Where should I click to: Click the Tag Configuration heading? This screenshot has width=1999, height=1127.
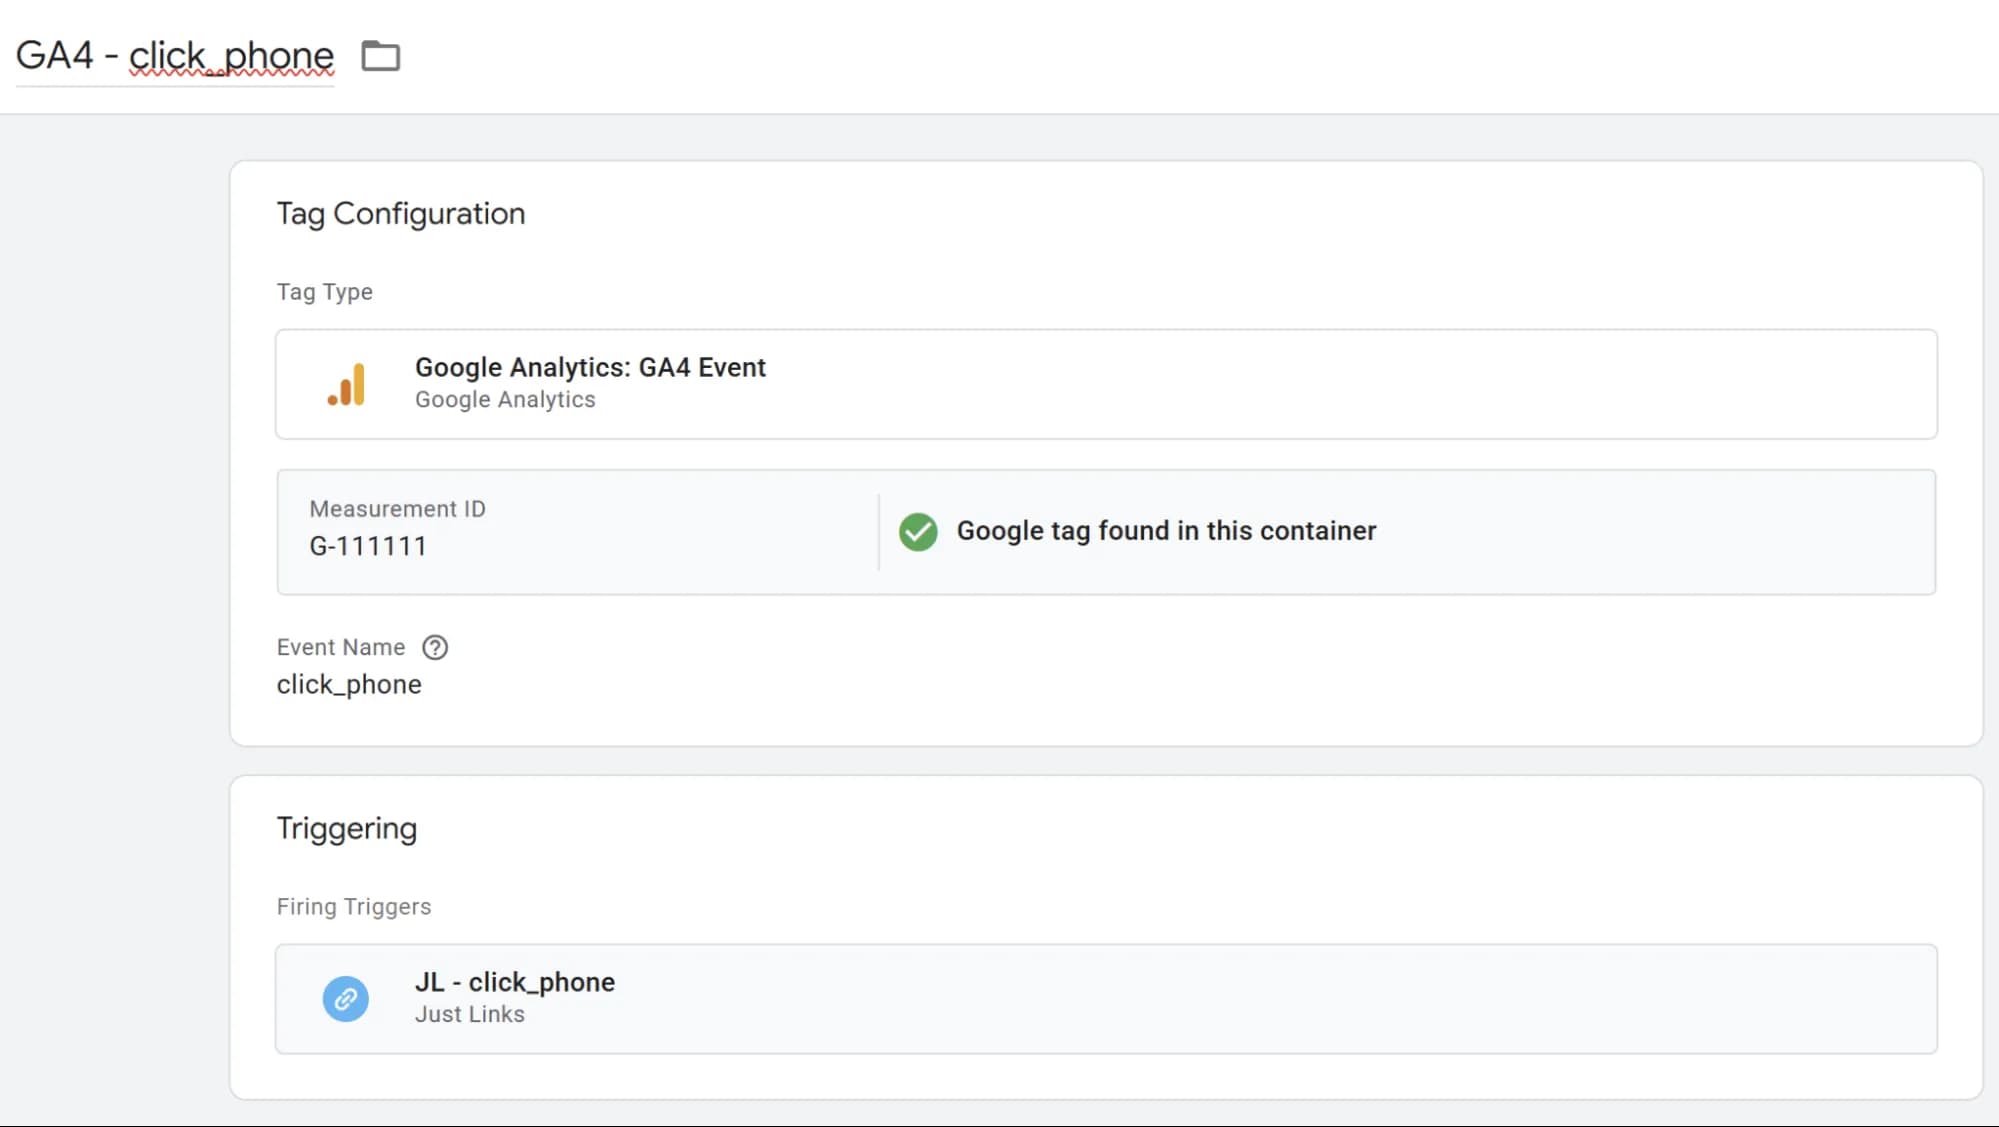pyautogui.click(x=401, y=214)
